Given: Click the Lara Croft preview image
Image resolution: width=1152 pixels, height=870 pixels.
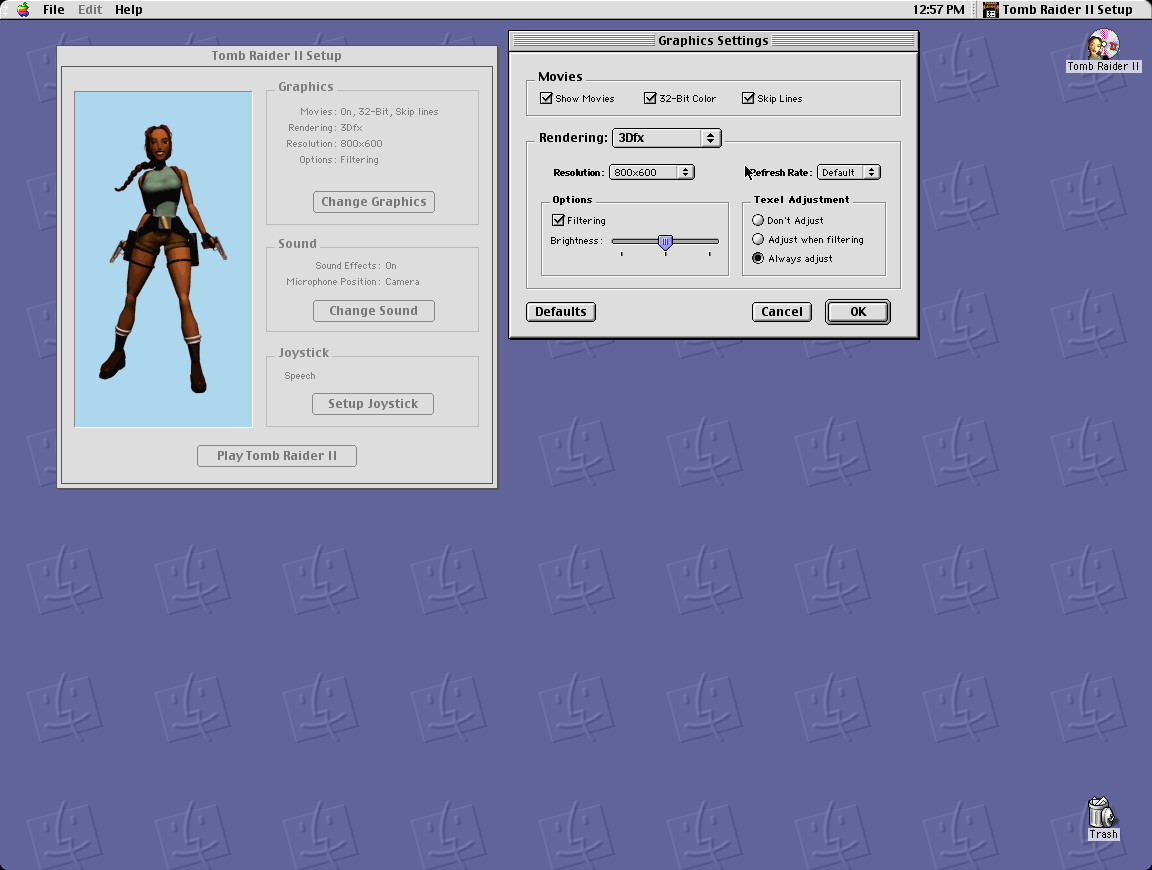Looking at the screenshot, I should (163, 259).
